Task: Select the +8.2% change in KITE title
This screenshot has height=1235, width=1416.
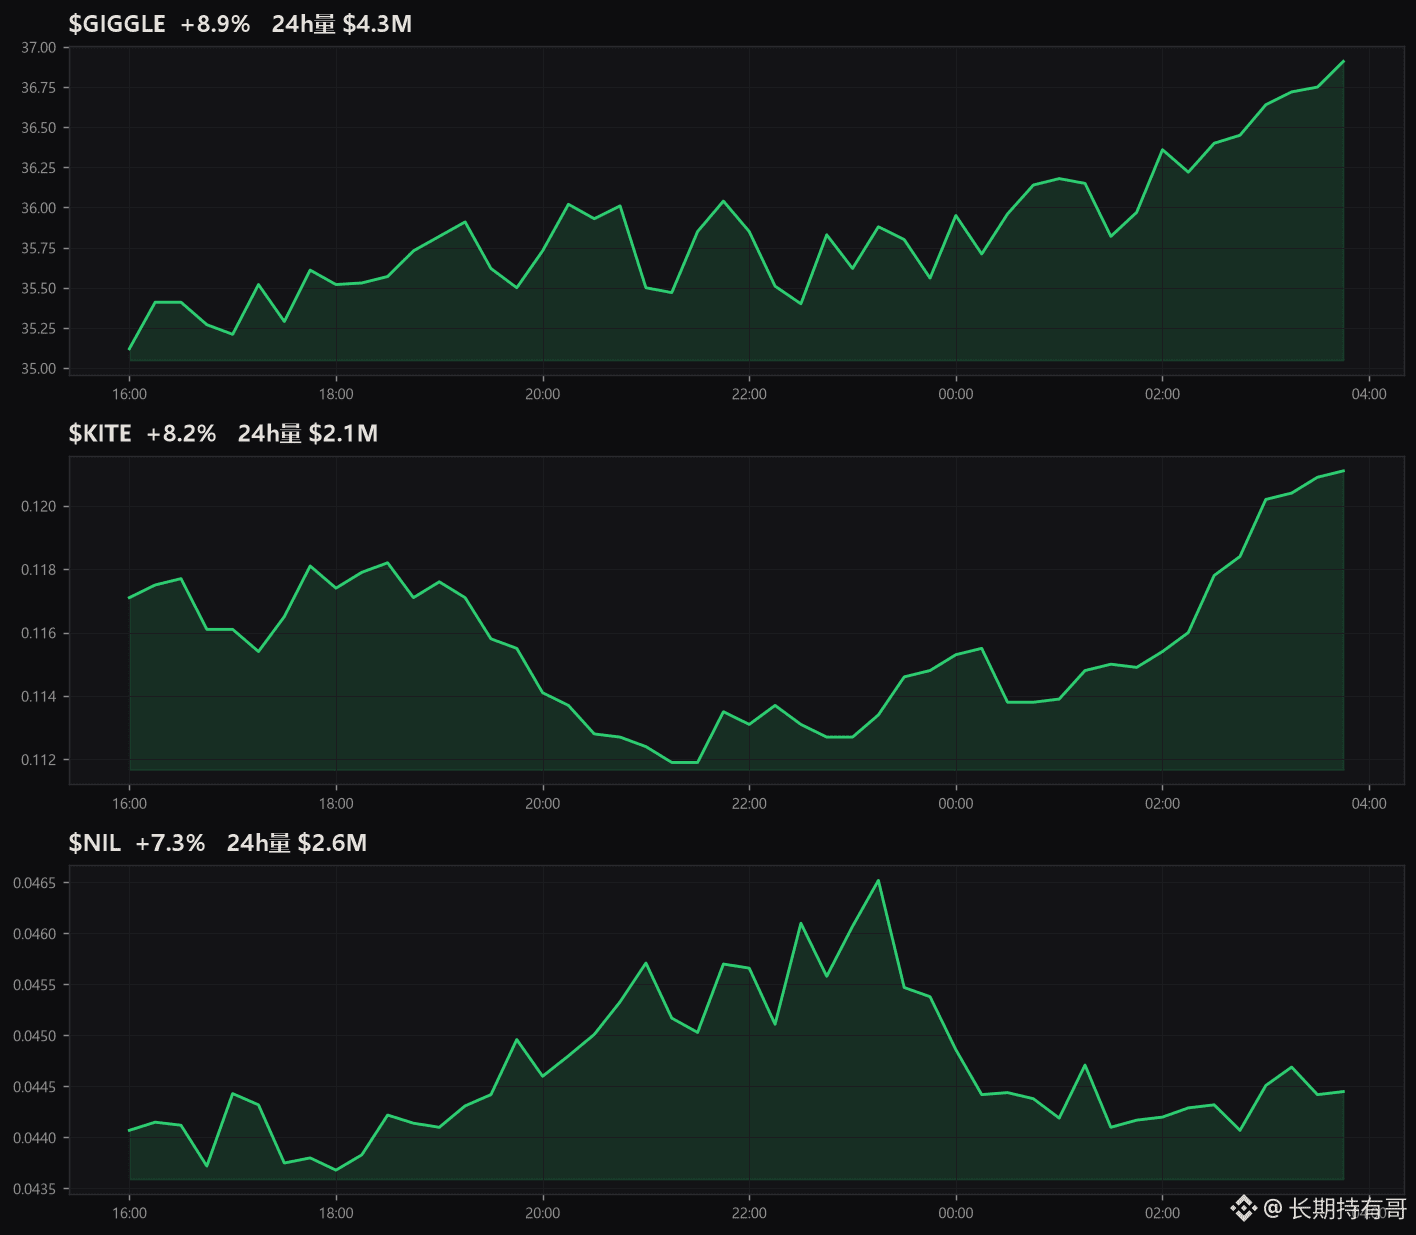Action: (181, 433)
